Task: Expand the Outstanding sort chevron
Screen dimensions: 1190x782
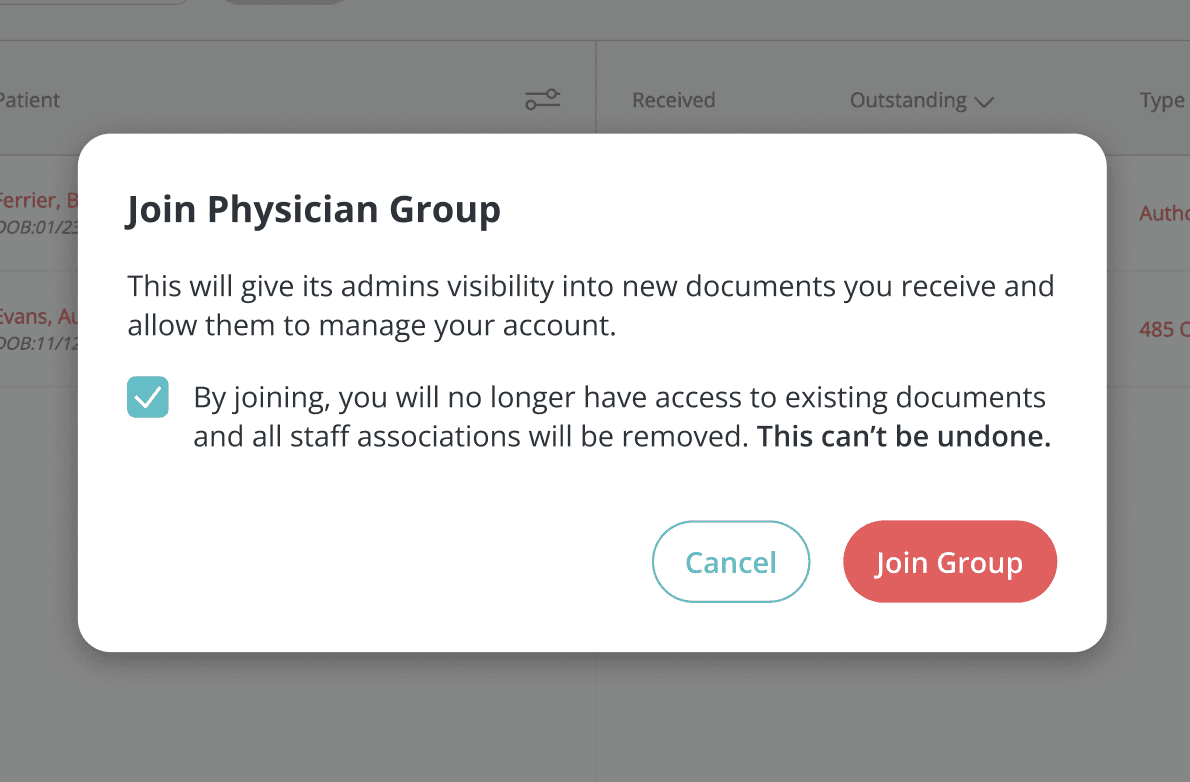Action: click(984, 101)
